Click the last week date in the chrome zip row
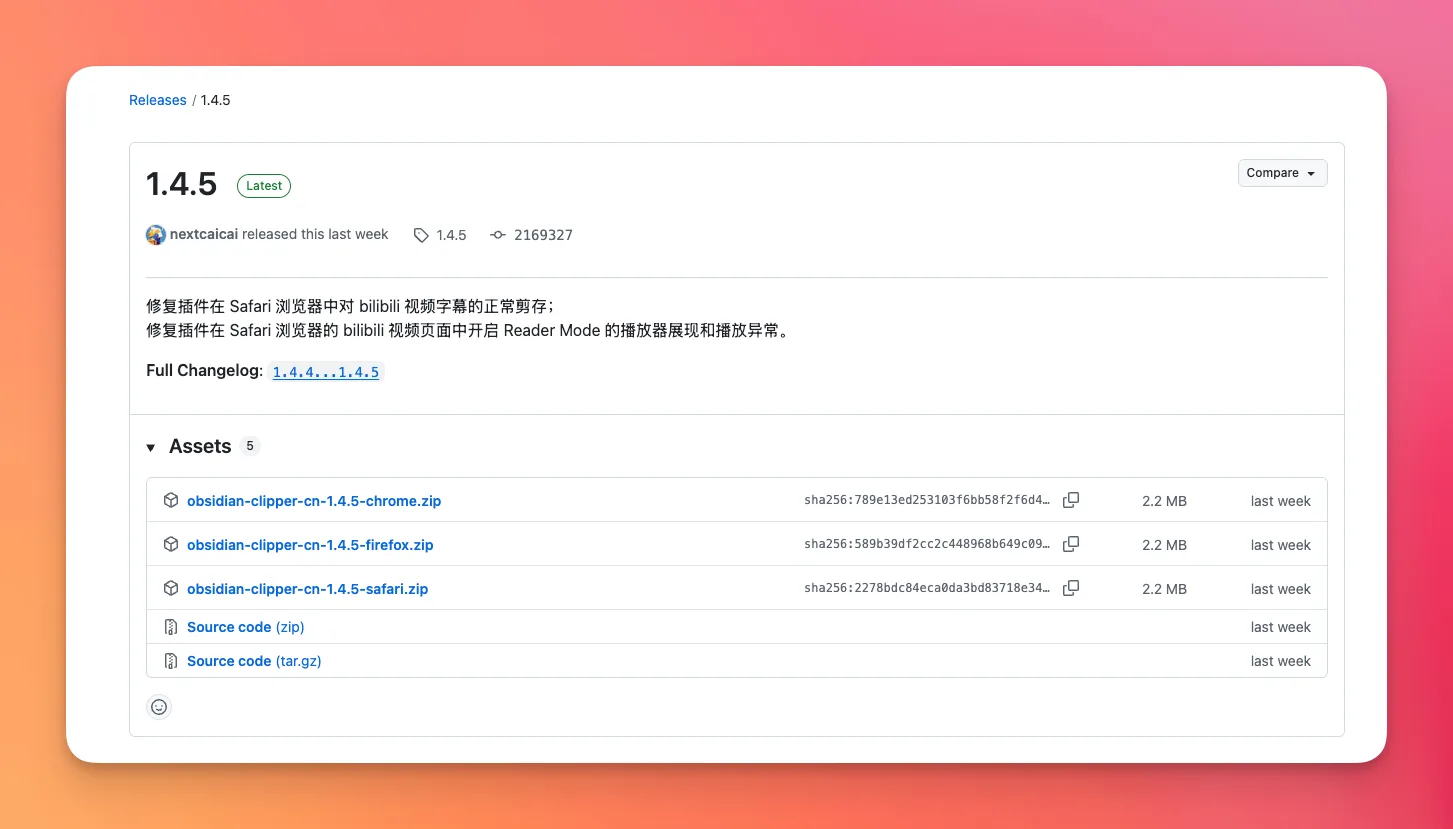This screenshot has height=829, width=1453. tap(1280, 501)
